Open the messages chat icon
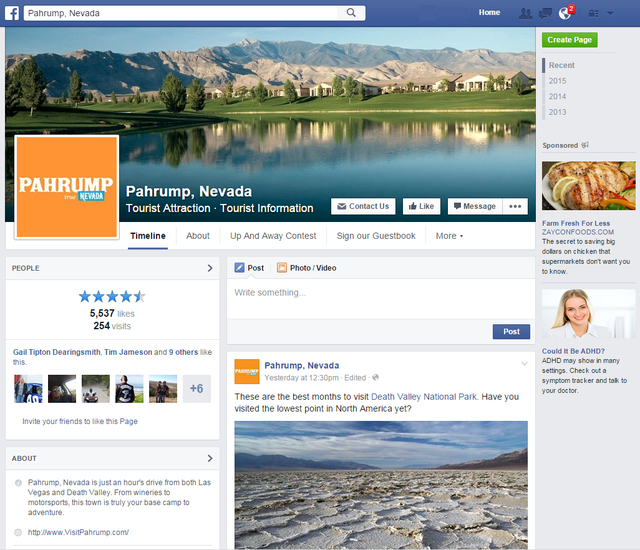640x550 pixels. 545,13
